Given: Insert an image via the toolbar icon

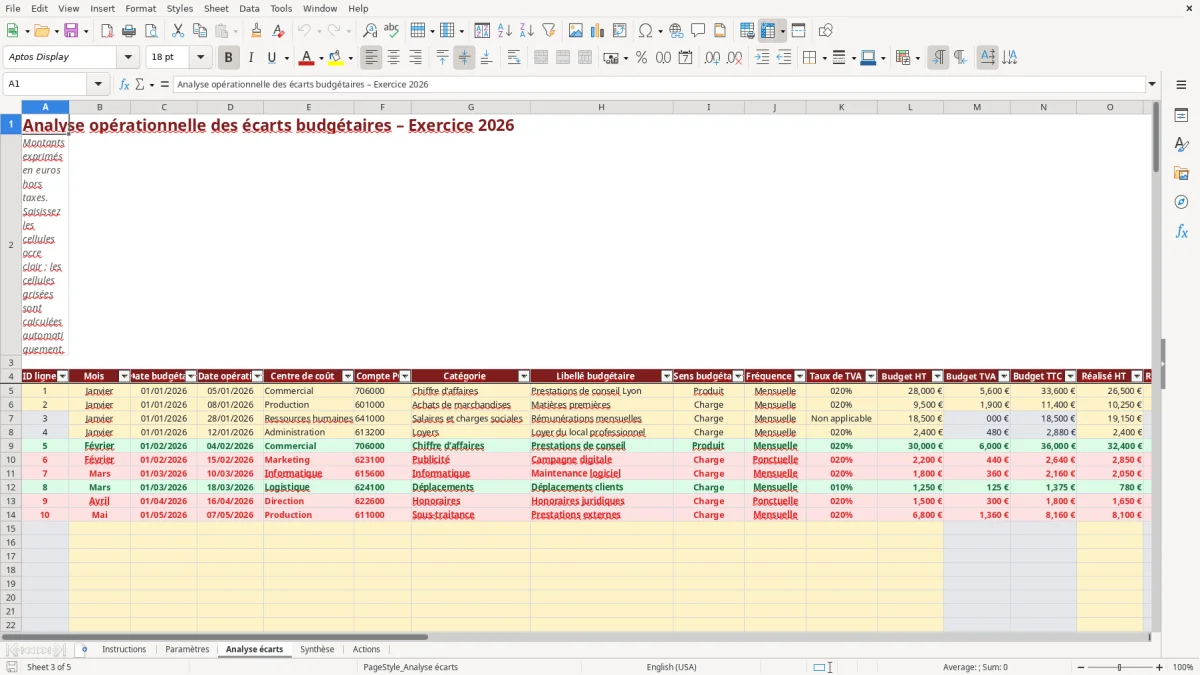Looking at the screenshot, I should pos(576,31).
